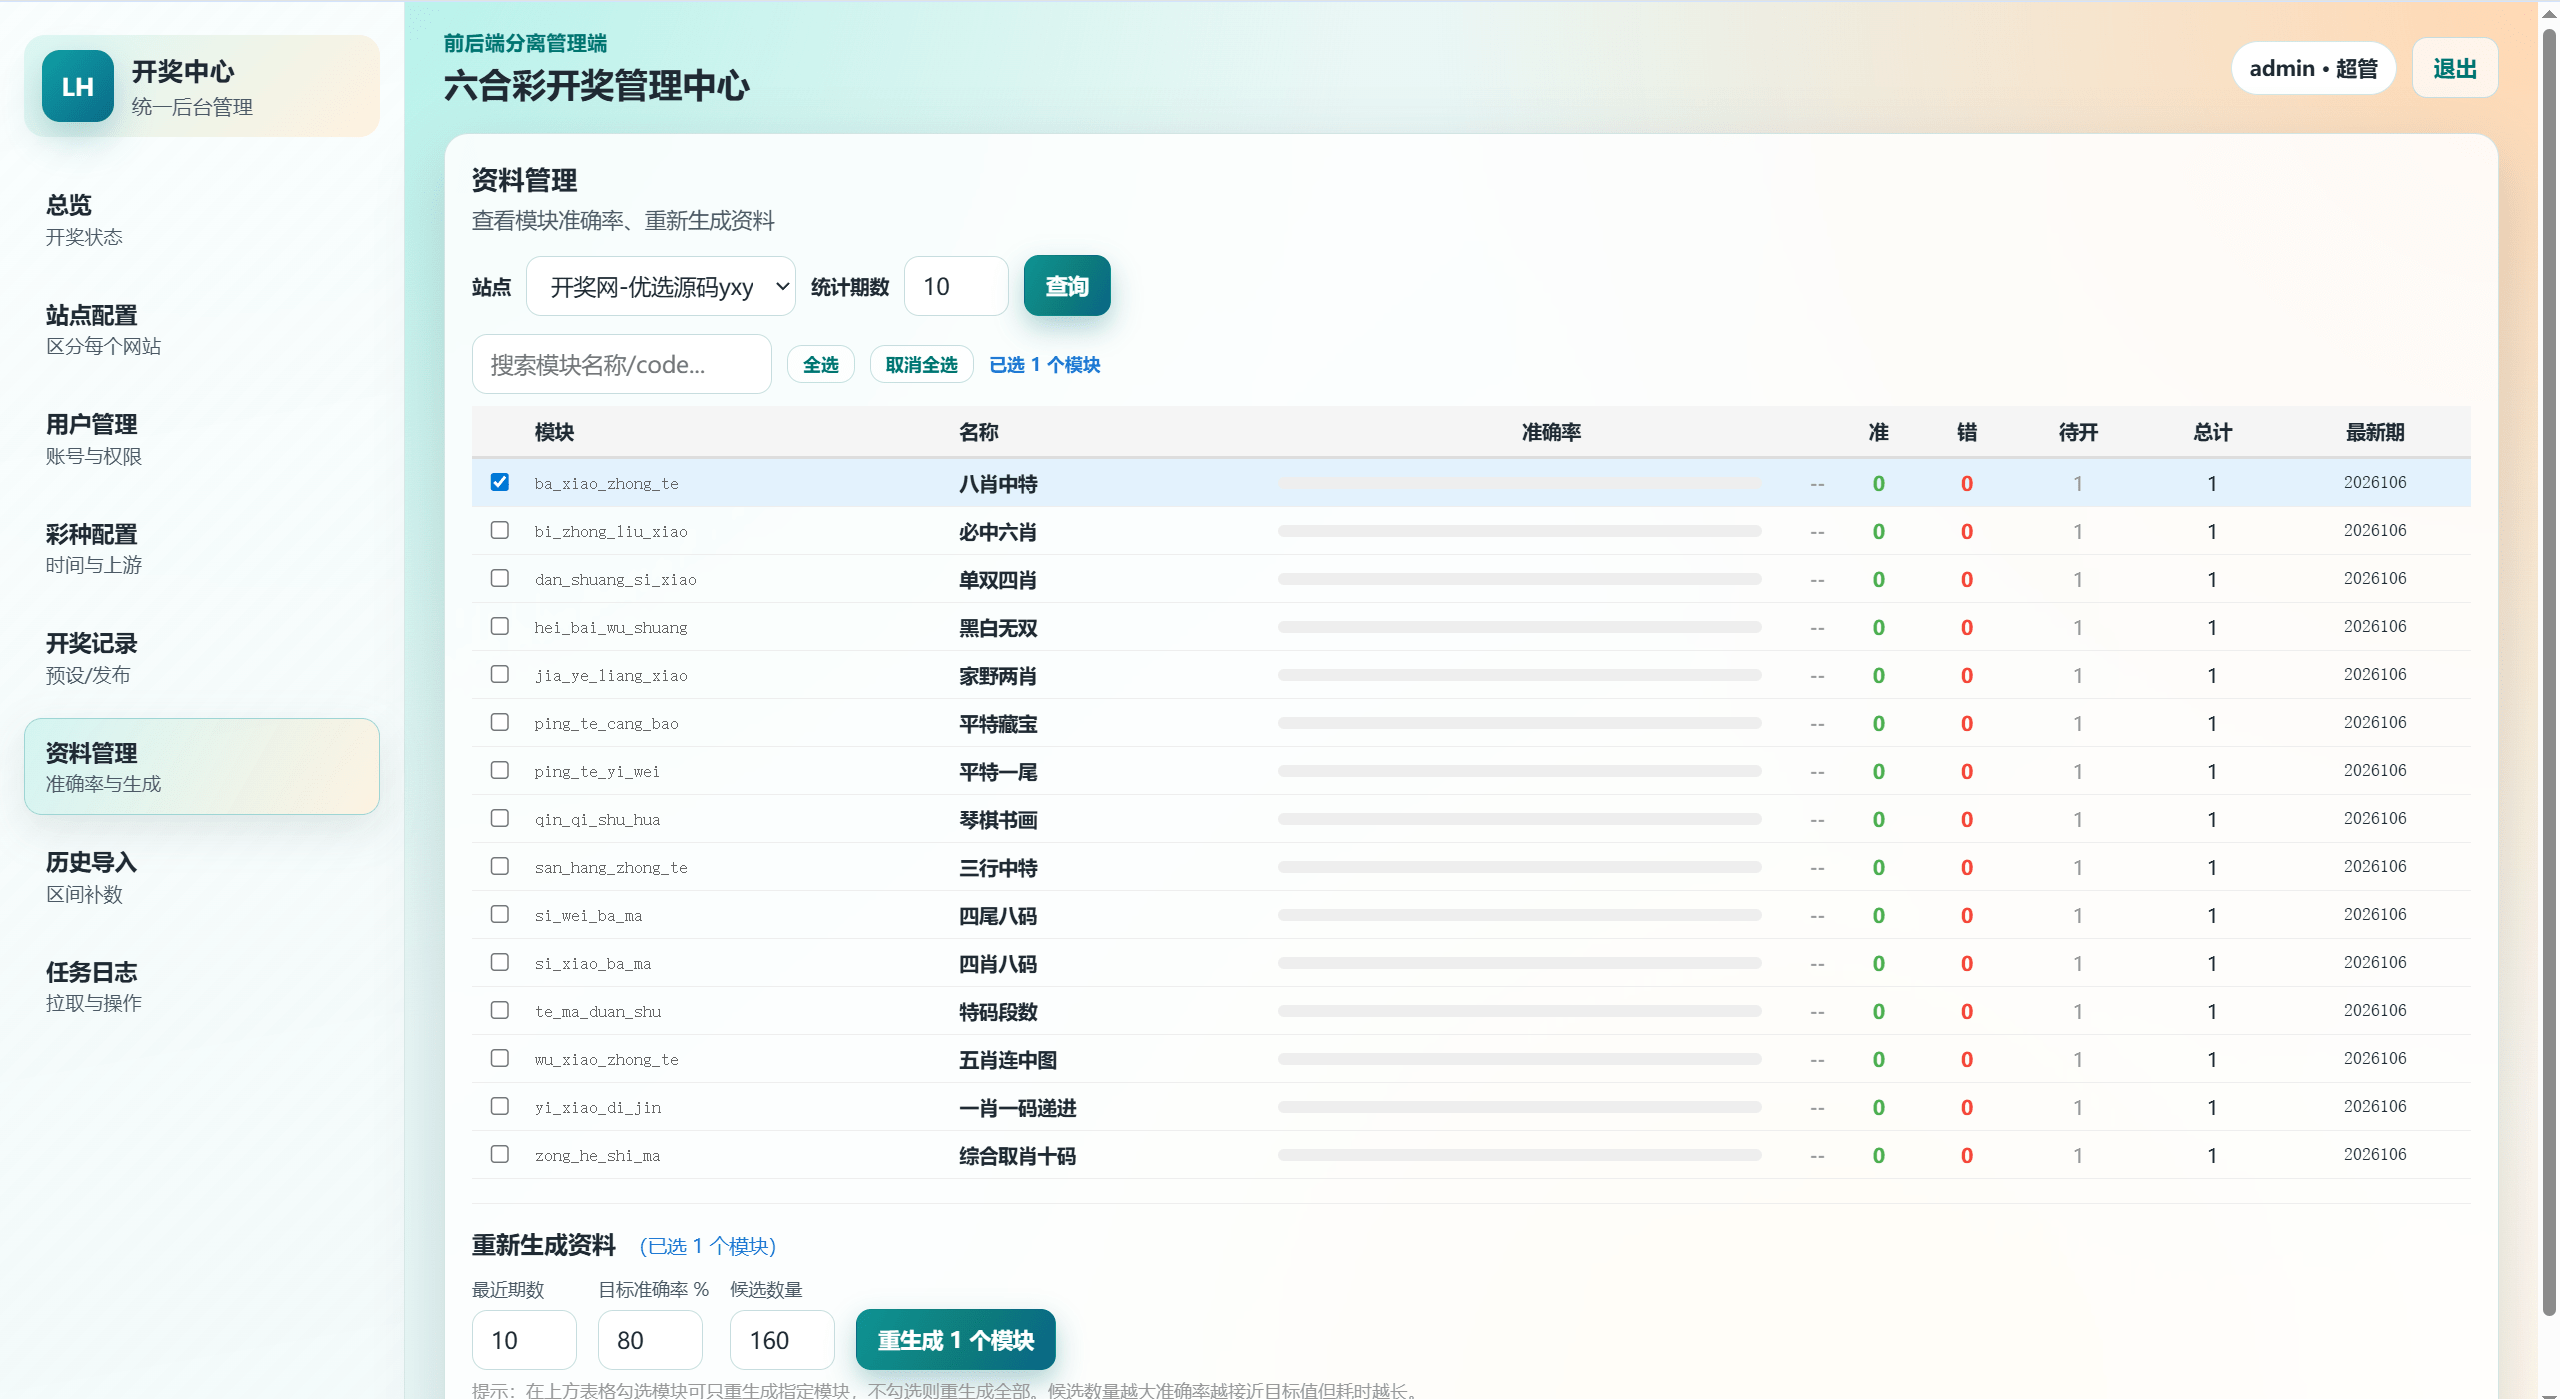2560x1399 pixels.
Task: Click accuracy bar for 必中六肖
Action: 1520,531
